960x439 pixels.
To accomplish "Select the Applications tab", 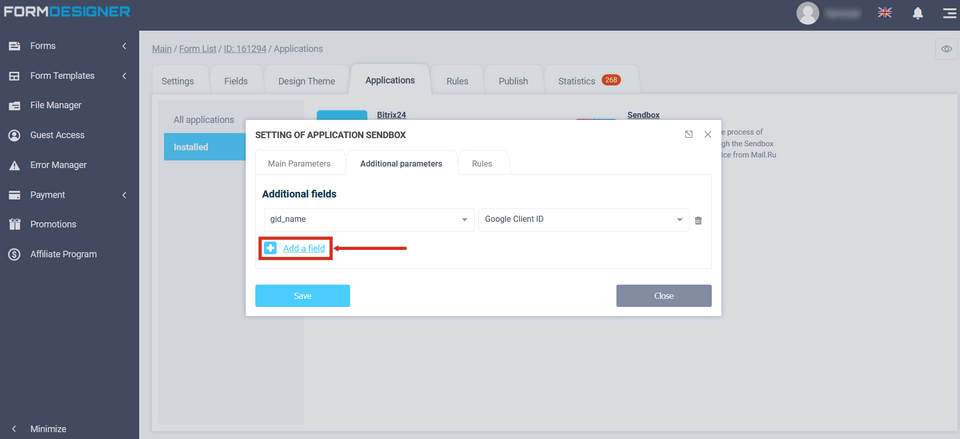I will (x=390, y=80).
